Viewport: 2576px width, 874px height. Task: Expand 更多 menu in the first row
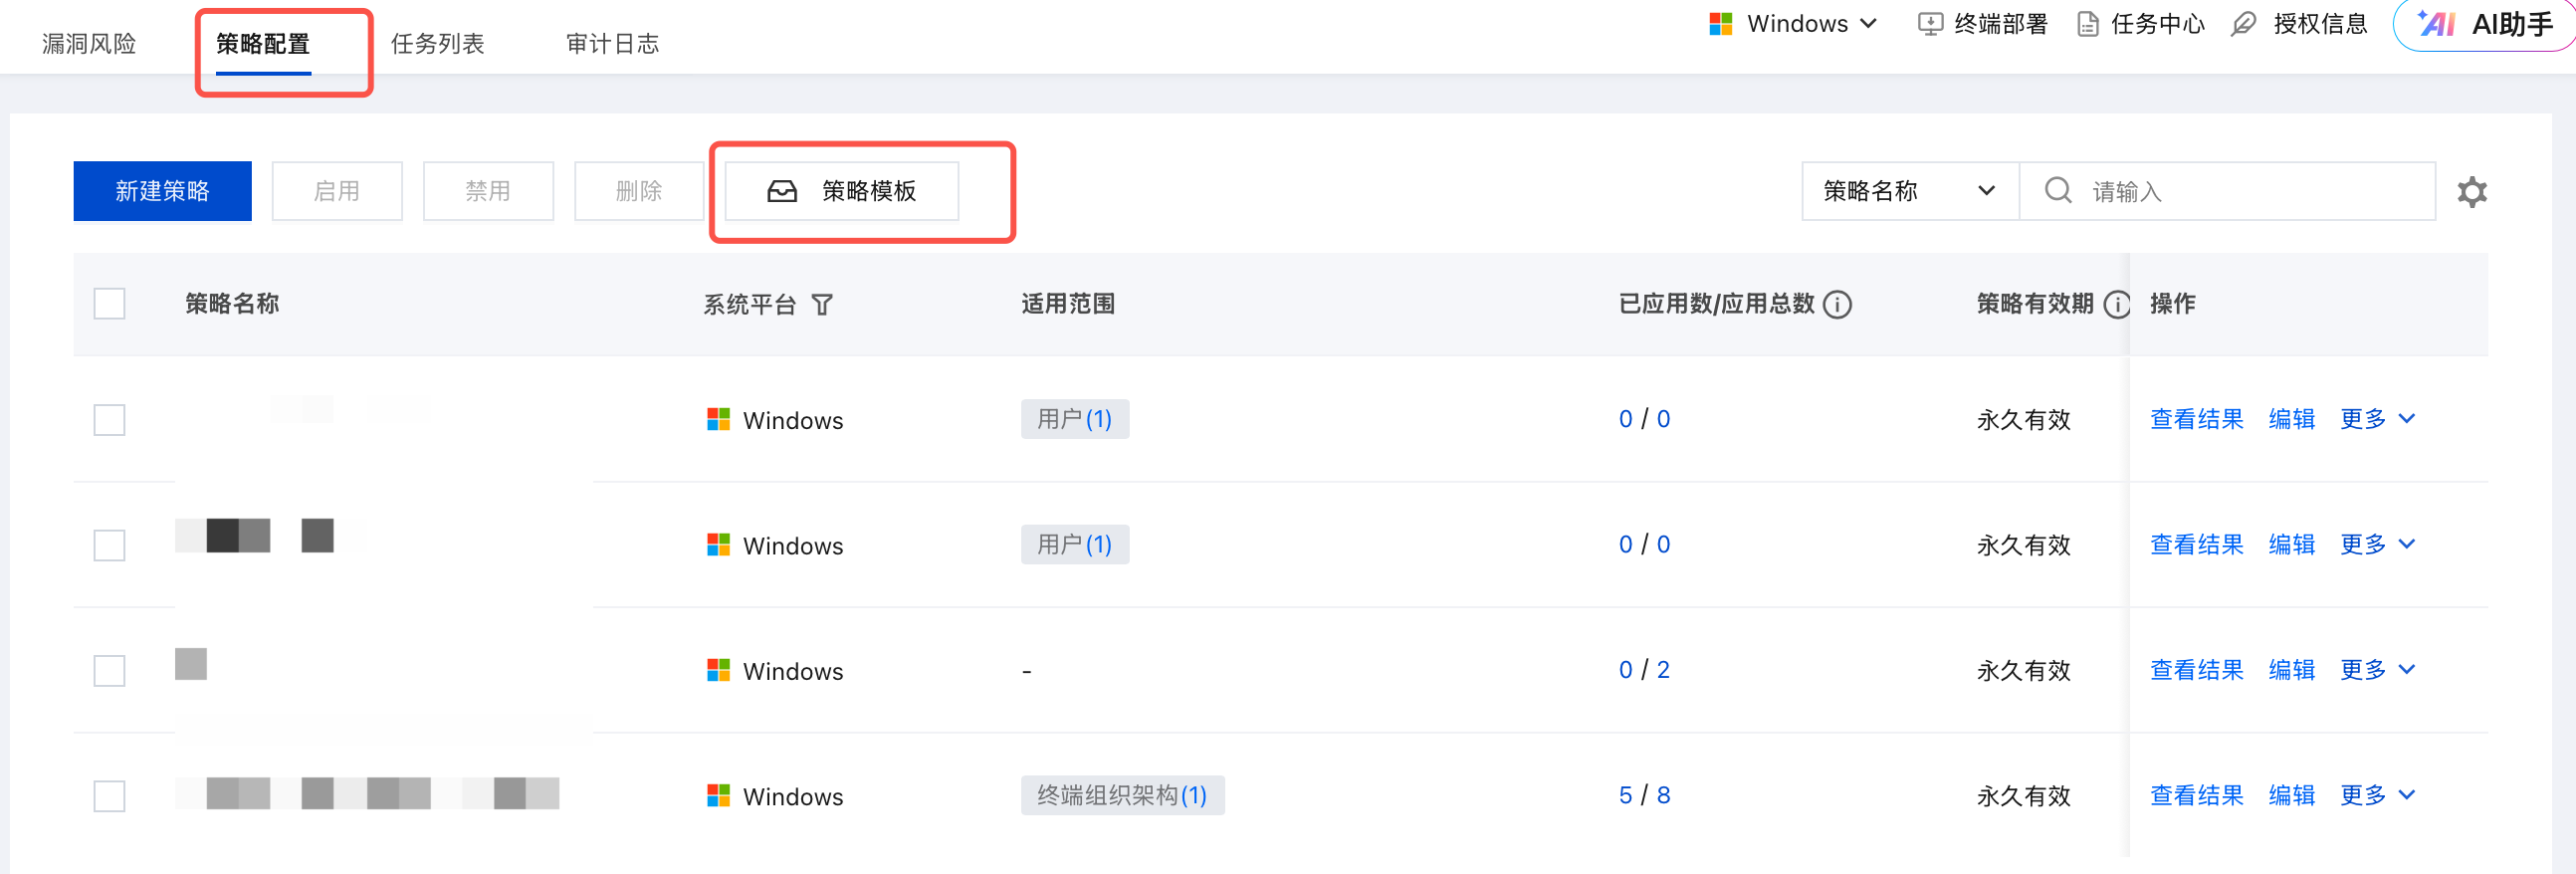[2377, 419]
